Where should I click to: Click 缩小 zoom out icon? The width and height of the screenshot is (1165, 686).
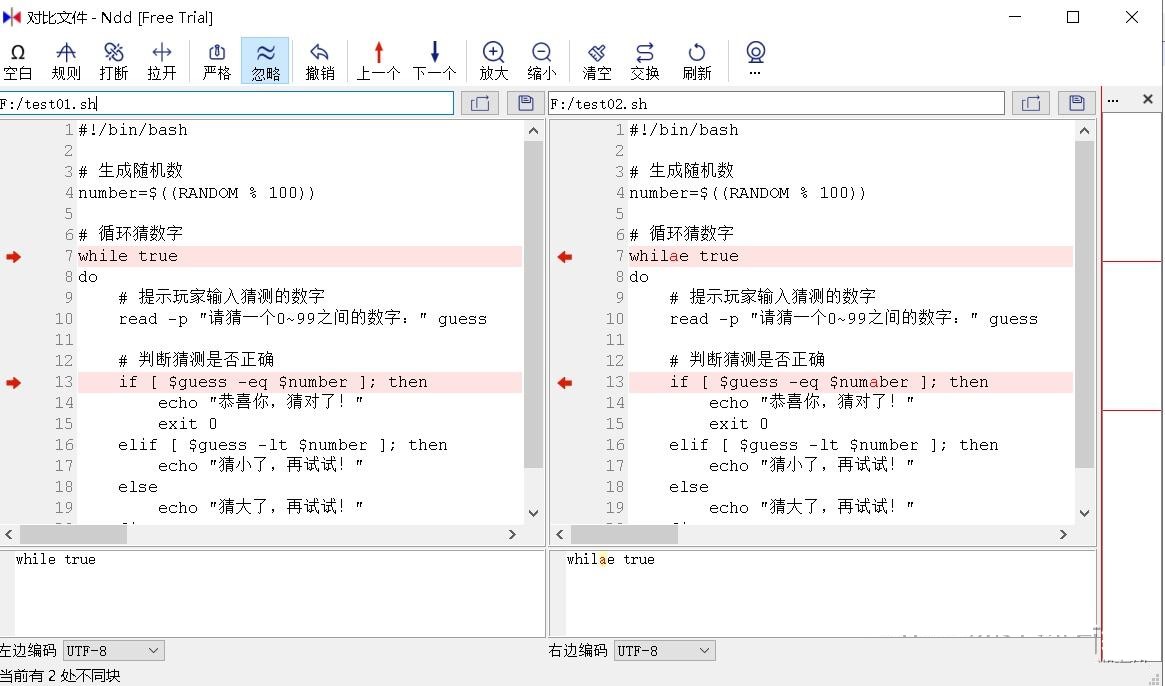pyautogui.click(x=542, y=61)
